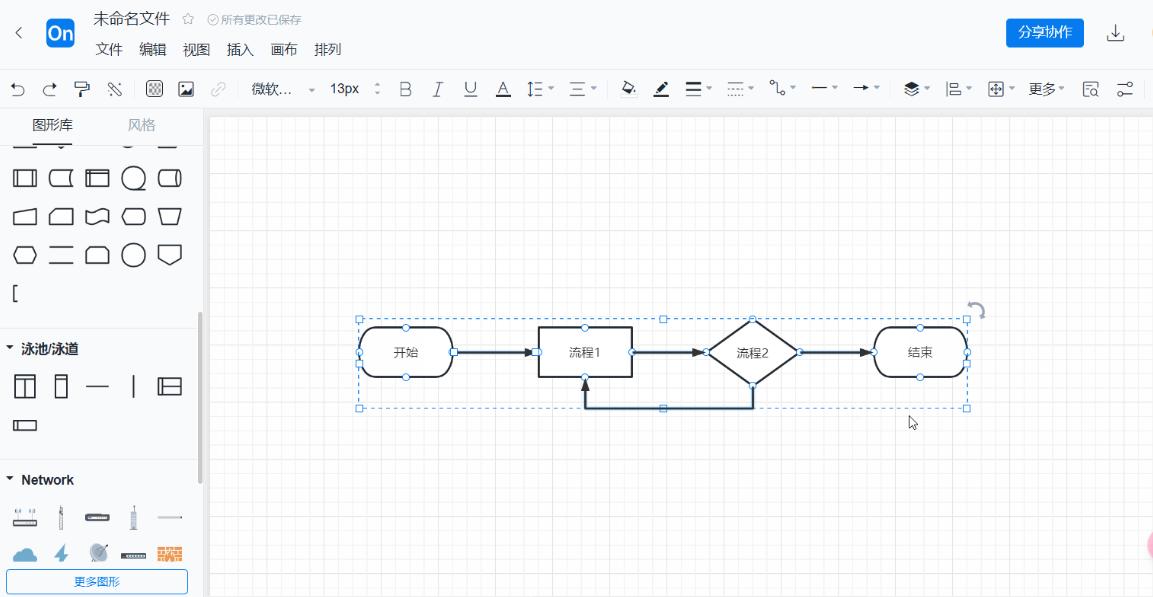
Task: Open the layers panel icon
Action: pyautogui.click(x=910, y=89)
